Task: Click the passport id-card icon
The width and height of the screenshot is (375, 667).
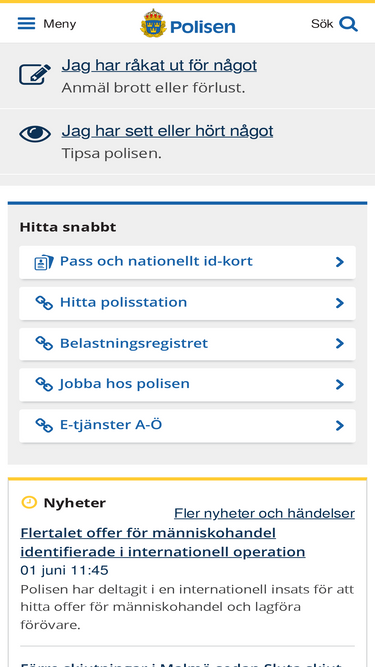Action: (x=44, y=262)
